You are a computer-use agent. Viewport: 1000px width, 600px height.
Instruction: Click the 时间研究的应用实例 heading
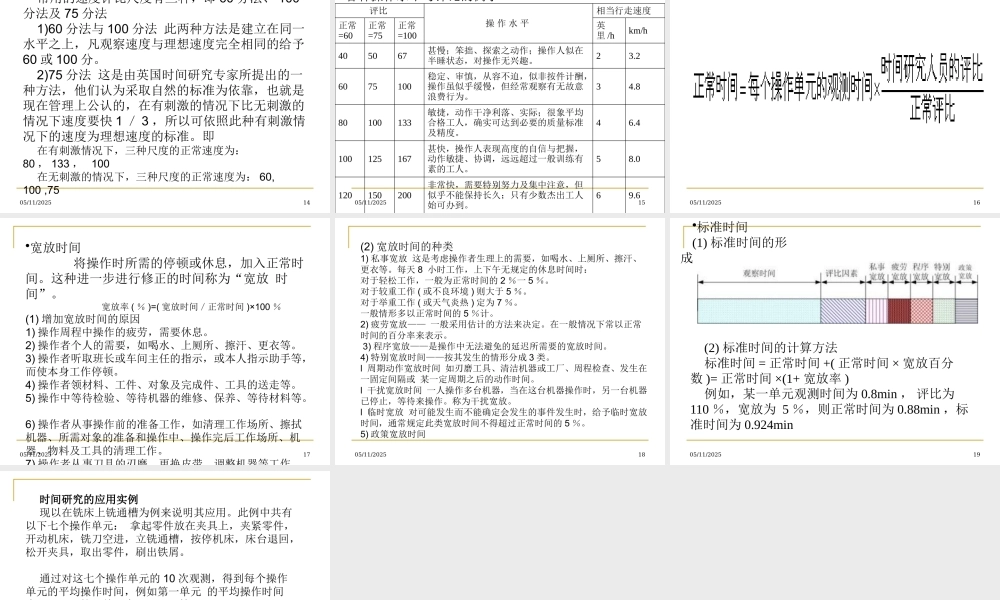click(x=89, y=499)
